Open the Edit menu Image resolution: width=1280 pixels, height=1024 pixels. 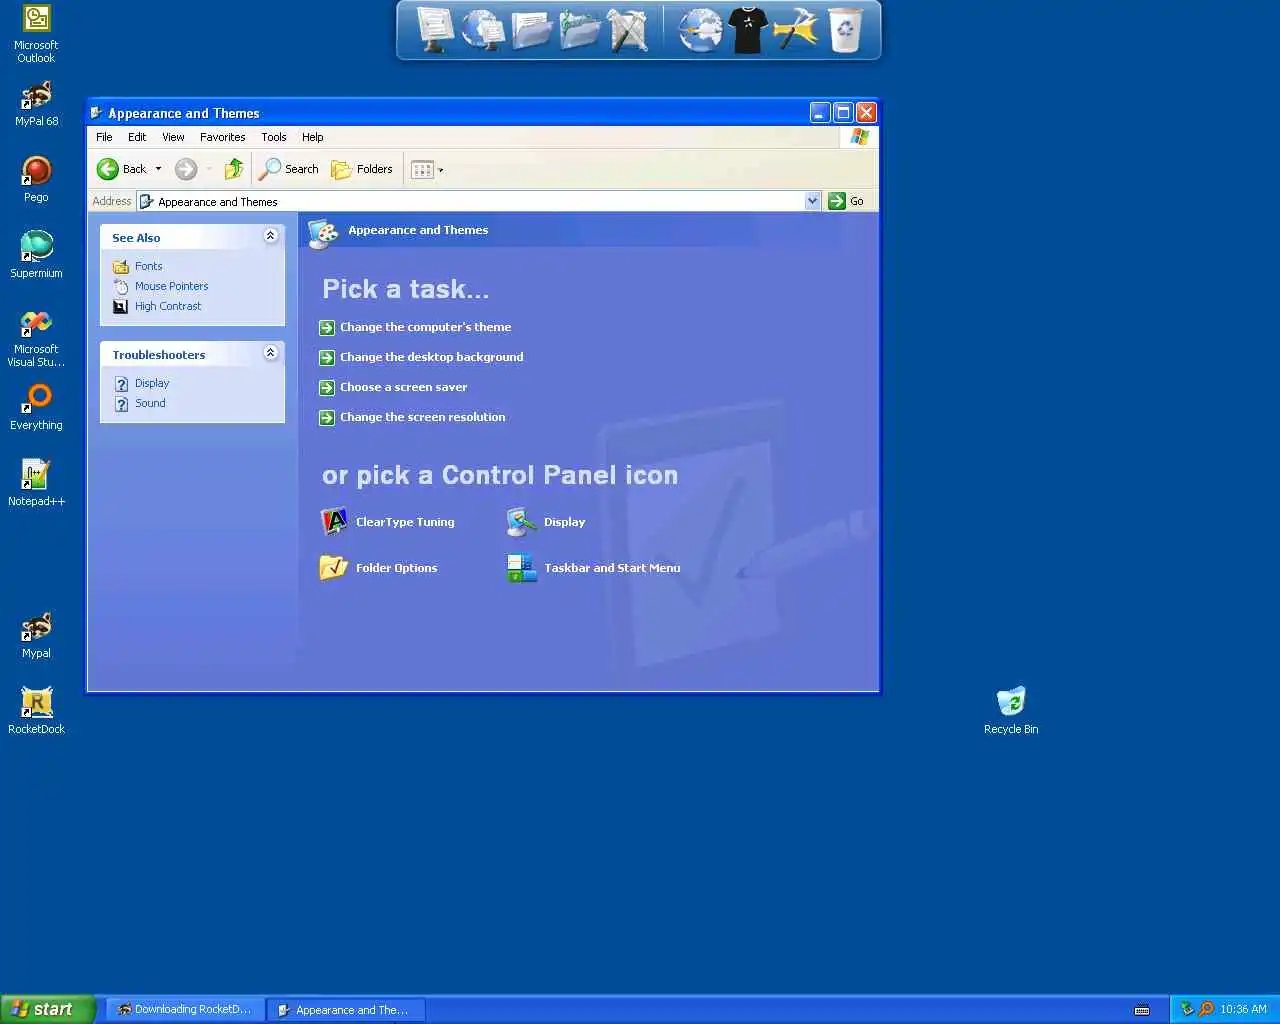pyautogui.click(x=137, y=137)
